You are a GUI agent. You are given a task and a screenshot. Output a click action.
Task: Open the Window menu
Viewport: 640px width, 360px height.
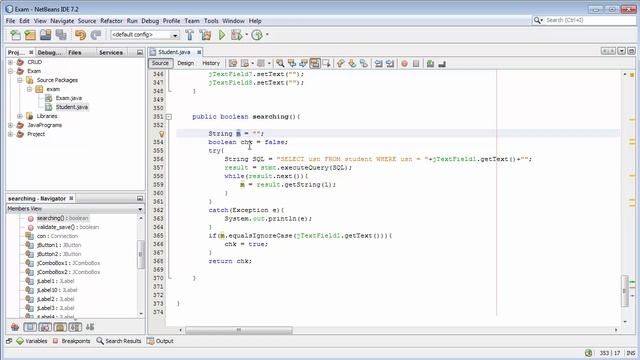233,21
